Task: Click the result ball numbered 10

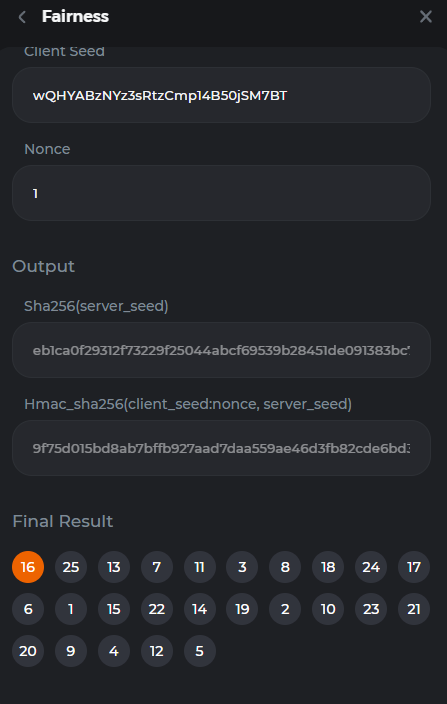Action: pos(328,609)
